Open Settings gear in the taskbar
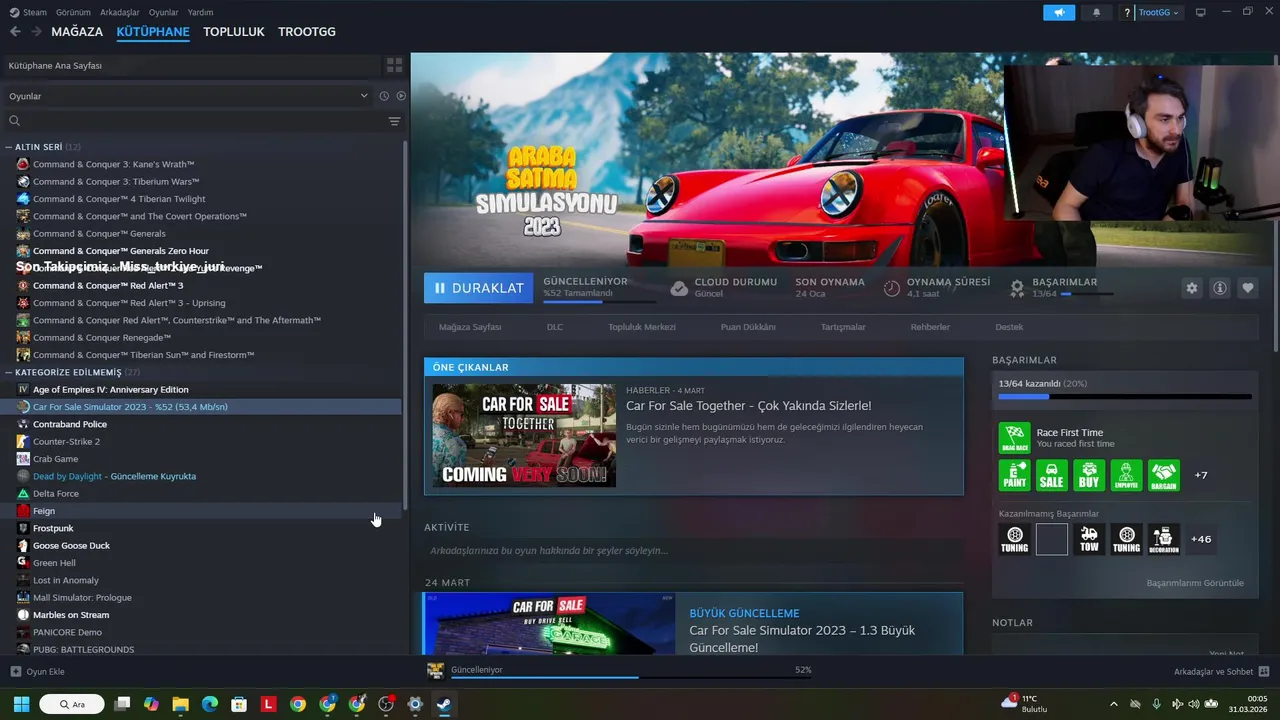1280x720 pixels. (x=415, y=704)
